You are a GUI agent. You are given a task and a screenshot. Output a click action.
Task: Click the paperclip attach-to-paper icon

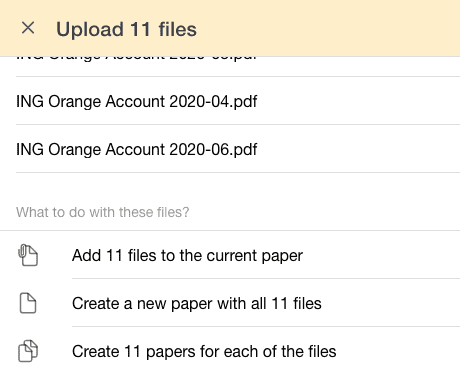(x=28, y=255)
